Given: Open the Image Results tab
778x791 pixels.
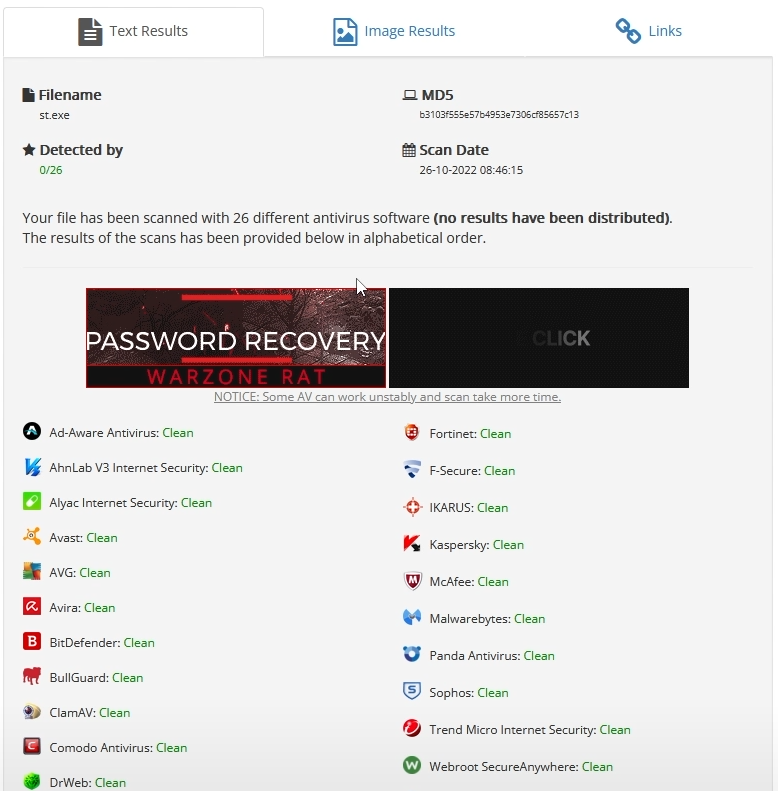Looking at the screenshot, I should pos(394,31).
